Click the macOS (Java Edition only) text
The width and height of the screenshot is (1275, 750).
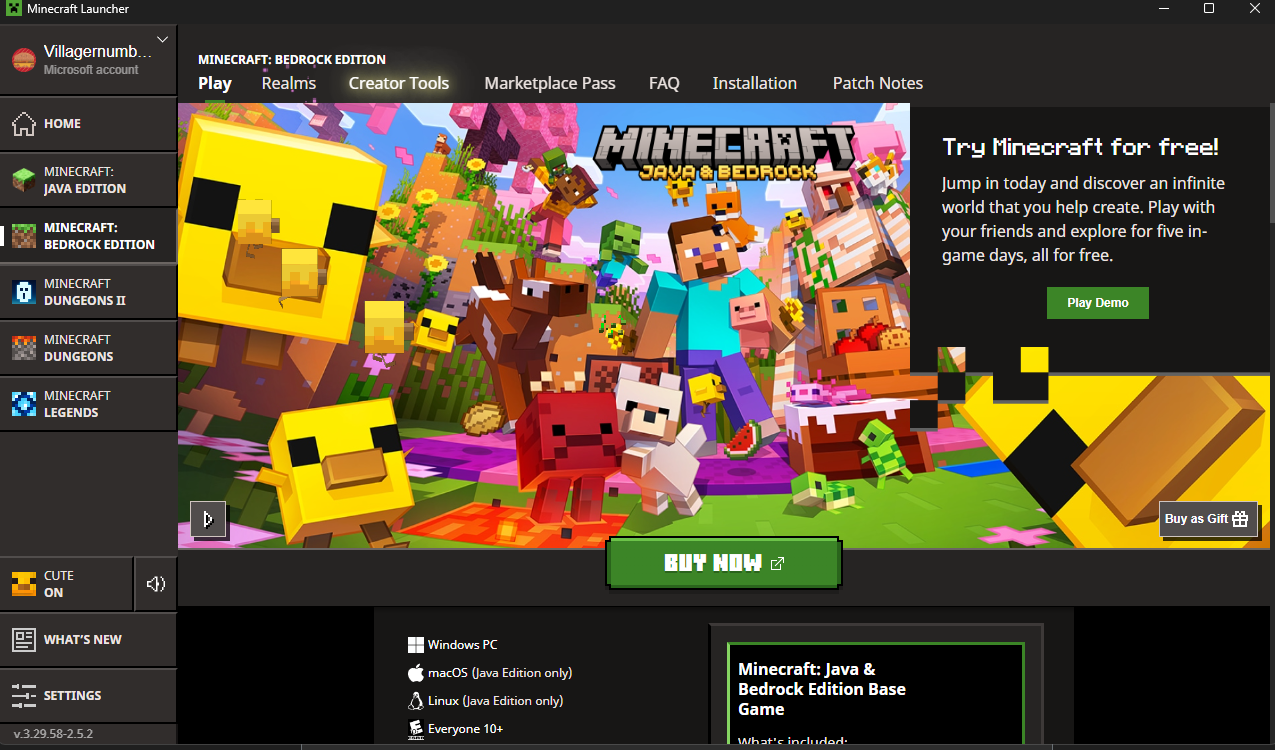(500, 673)
